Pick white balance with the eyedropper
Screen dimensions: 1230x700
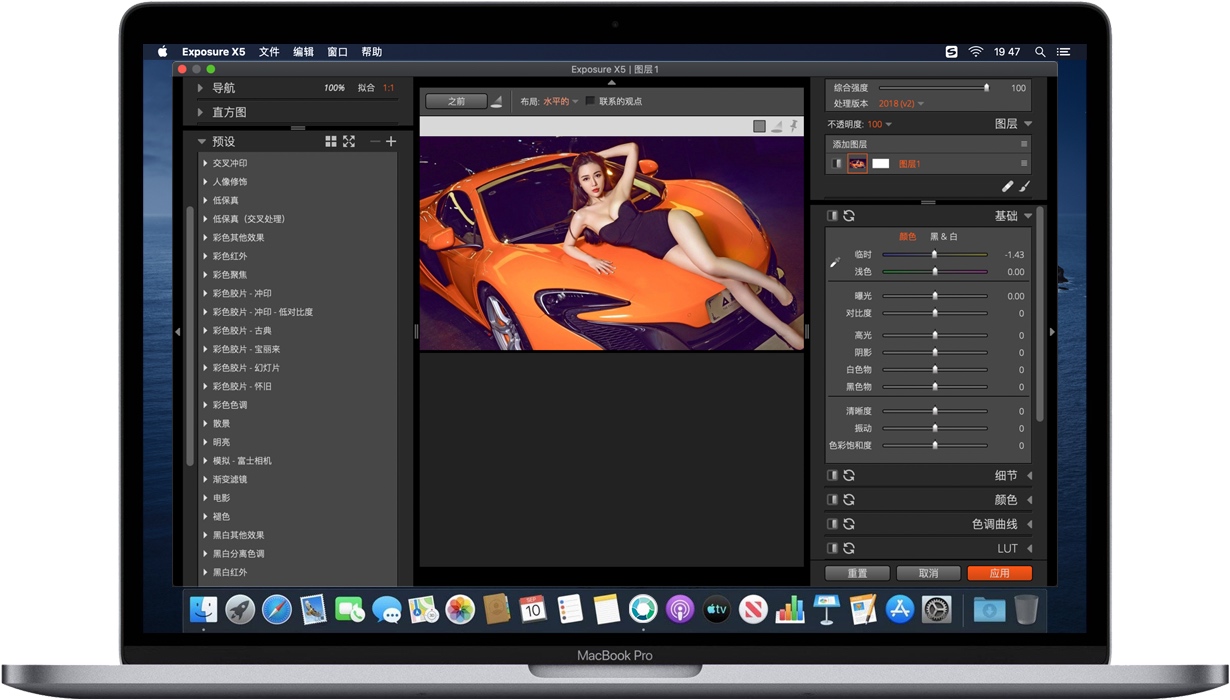836,263
